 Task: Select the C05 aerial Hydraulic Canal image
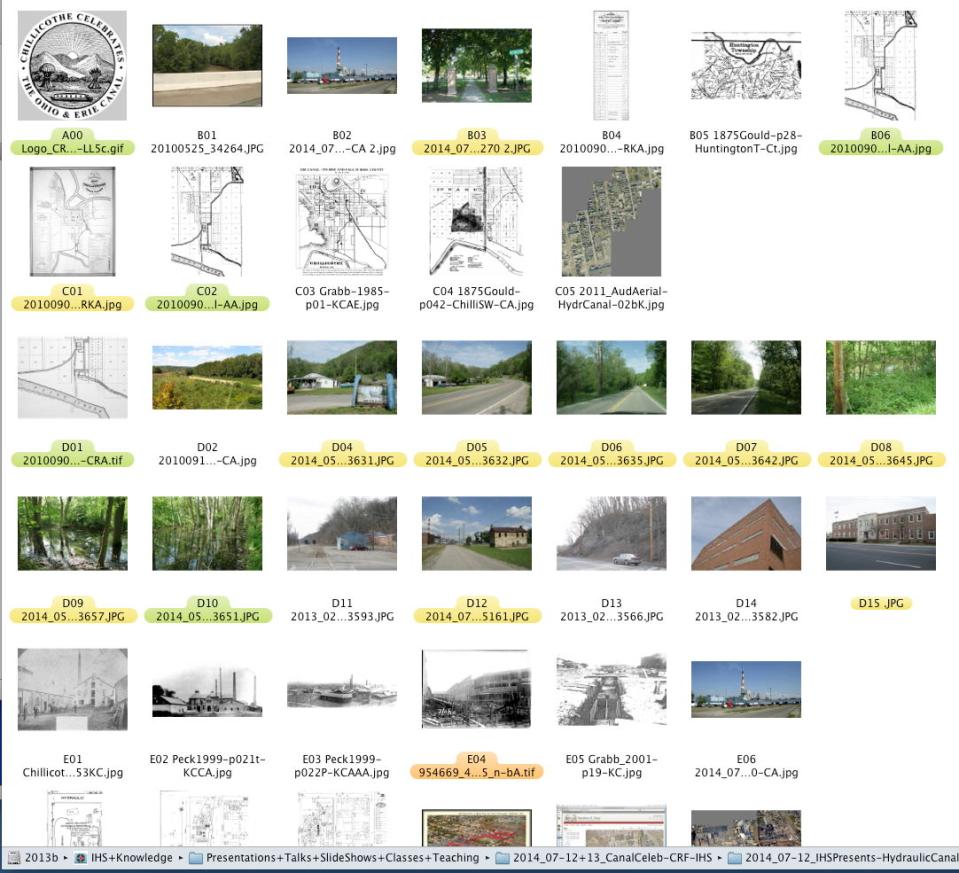tap(611, 221)
